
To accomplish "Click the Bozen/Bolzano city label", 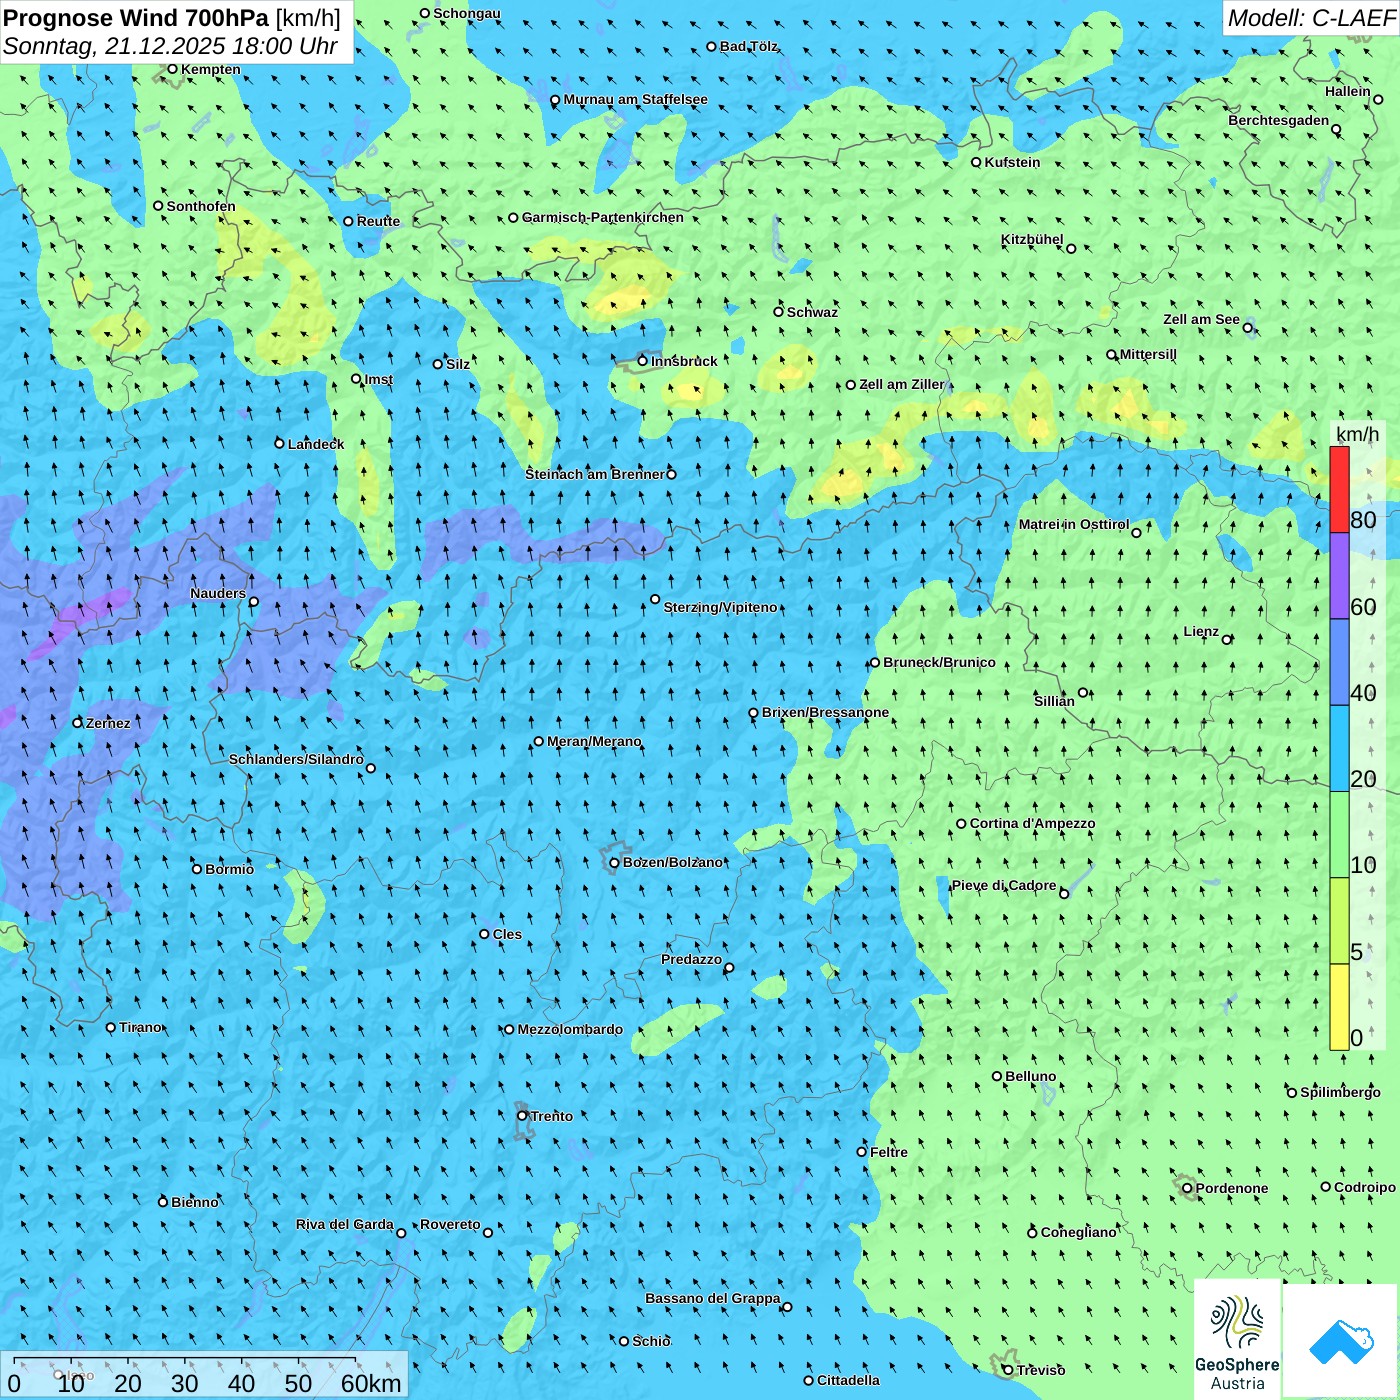I will click(672, 862).
